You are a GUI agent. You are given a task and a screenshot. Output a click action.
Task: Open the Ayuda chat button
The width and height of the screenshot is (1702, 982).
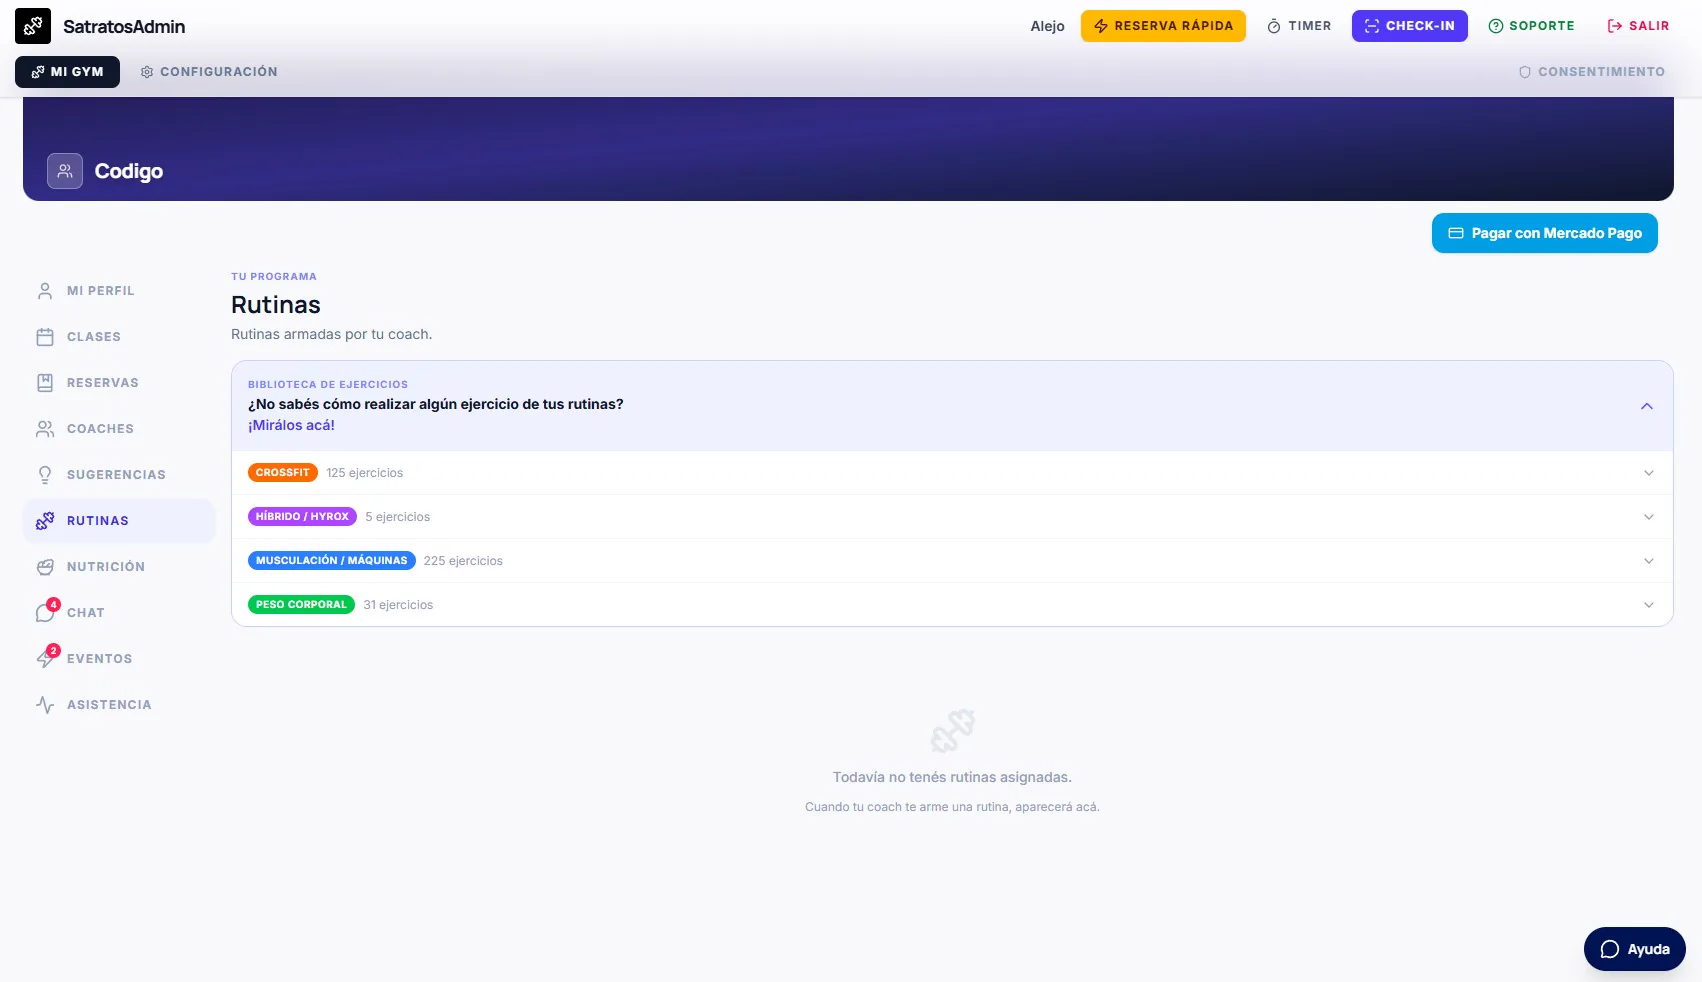click(1635, 949)
